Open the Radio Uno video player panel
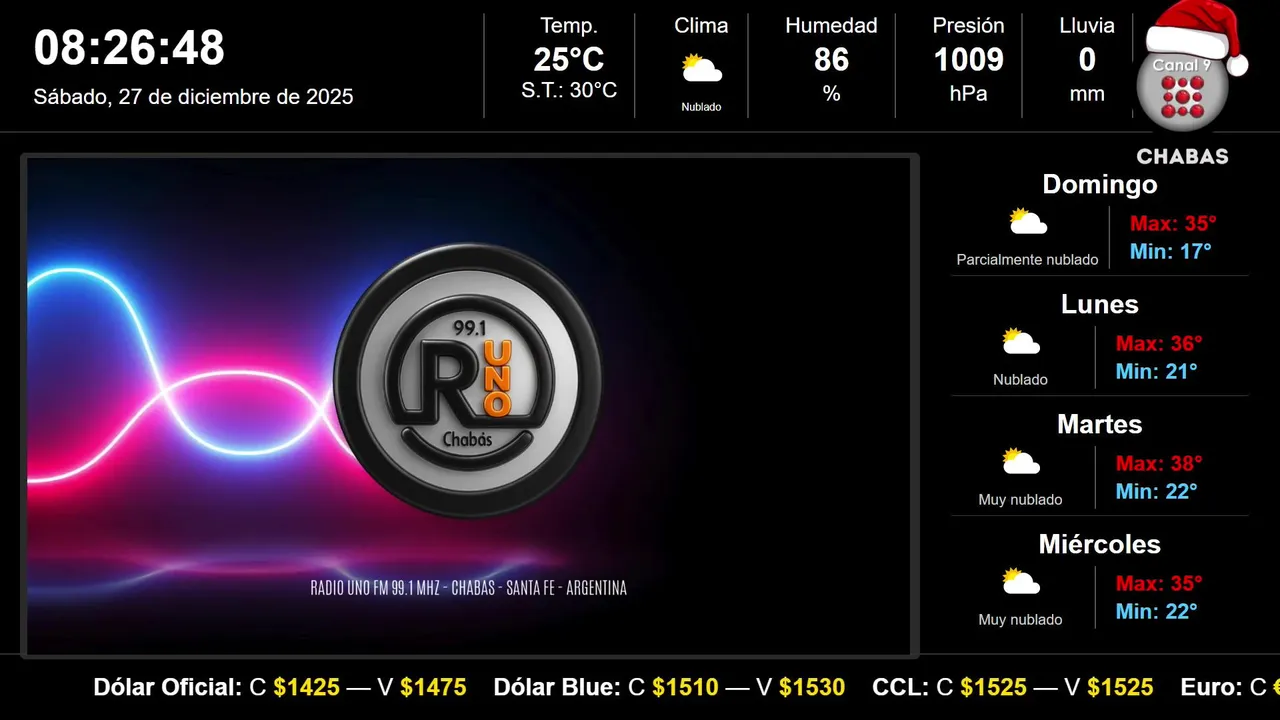Image resolution: width=1280 pixels, height=720 pixels. tap(470, 406)
